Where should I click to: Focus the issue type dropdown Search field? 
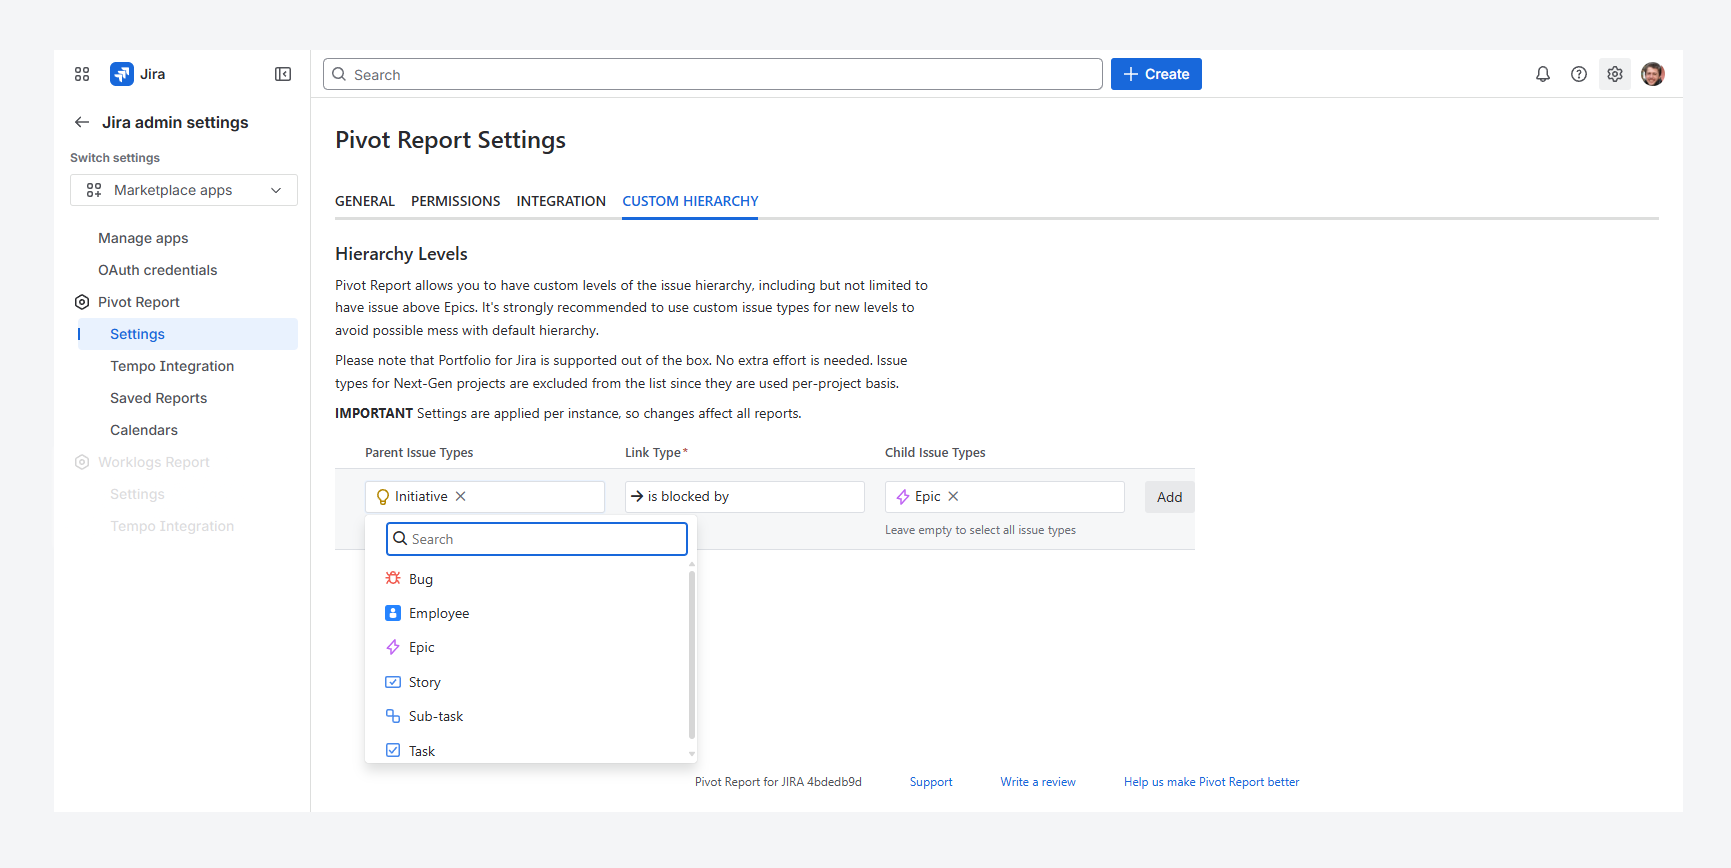[537, 539]
